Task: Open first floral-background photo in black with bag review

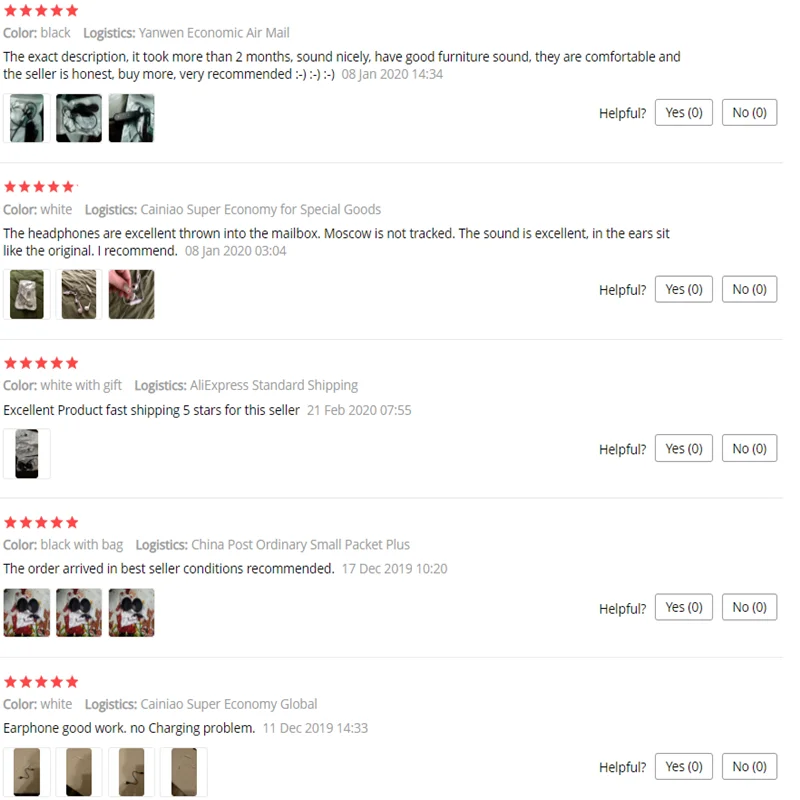Action: [27, 612]
